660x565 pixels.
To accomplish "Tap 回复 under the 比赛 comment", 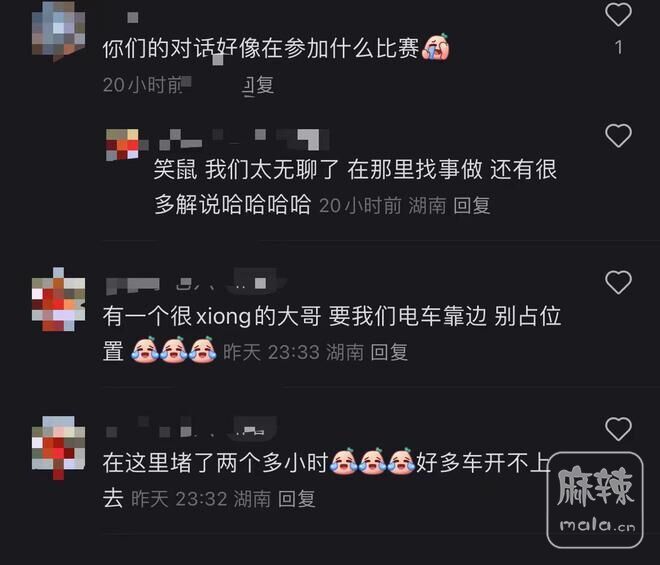I will click(x=258, y=85).
